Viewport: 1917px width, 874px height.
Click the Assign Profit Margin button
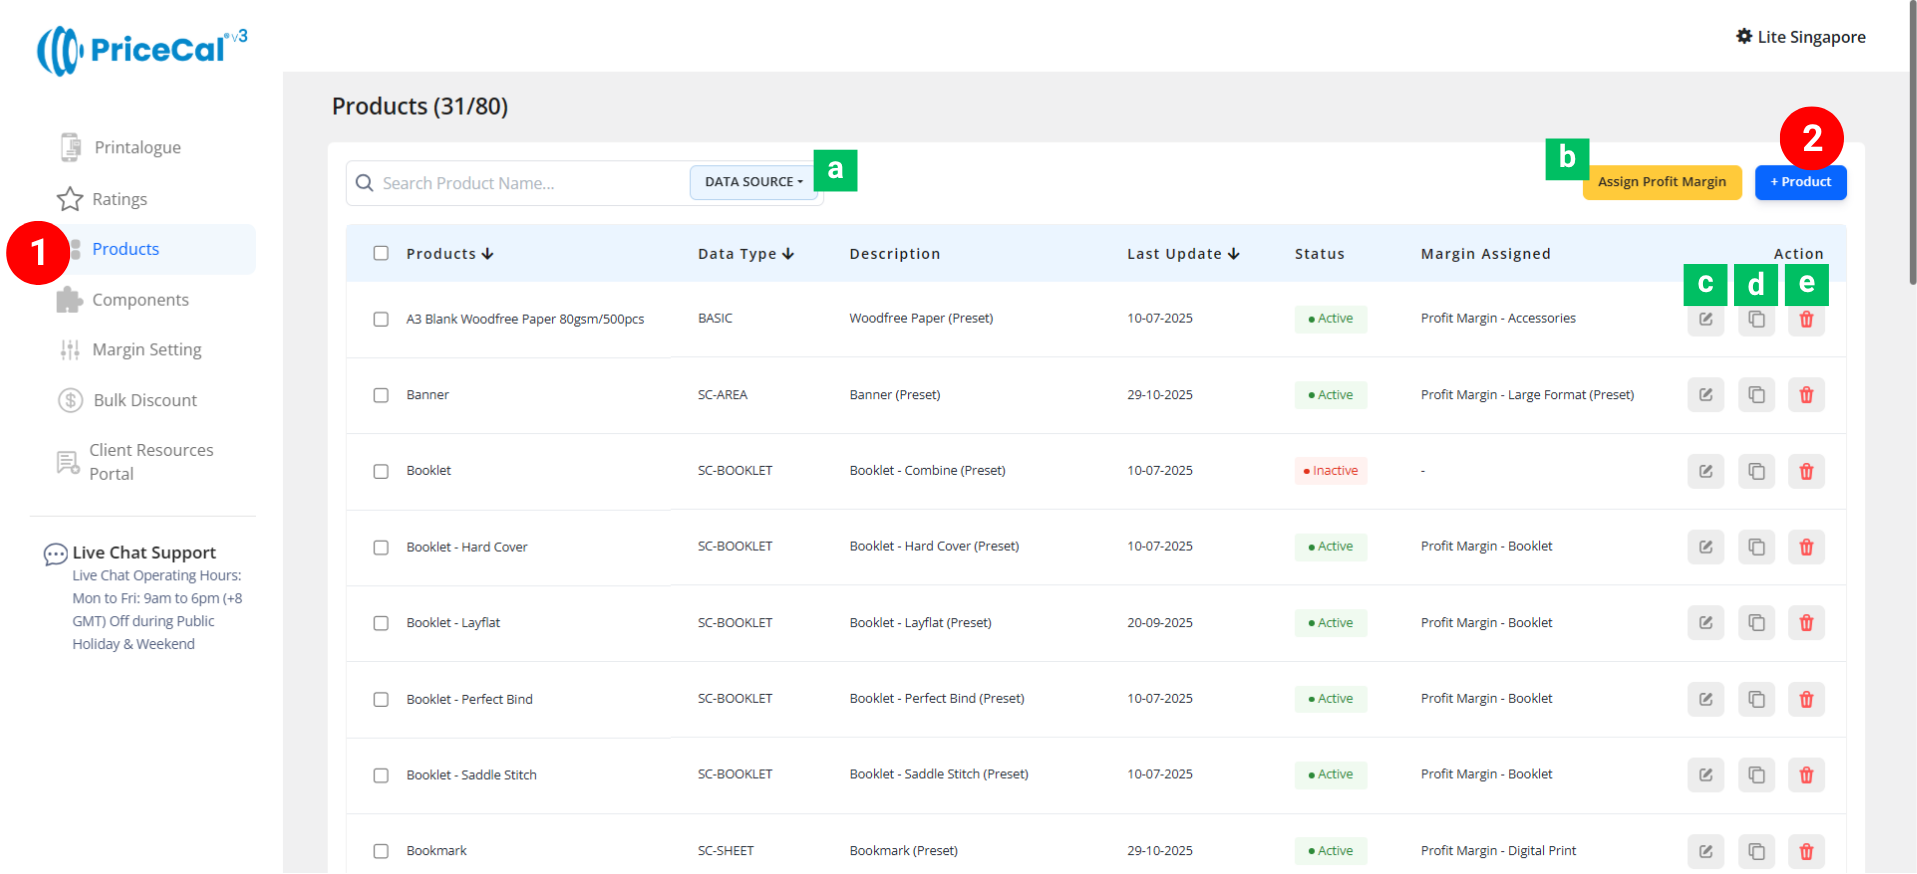pyautogui.click(x=1661, y=182)
